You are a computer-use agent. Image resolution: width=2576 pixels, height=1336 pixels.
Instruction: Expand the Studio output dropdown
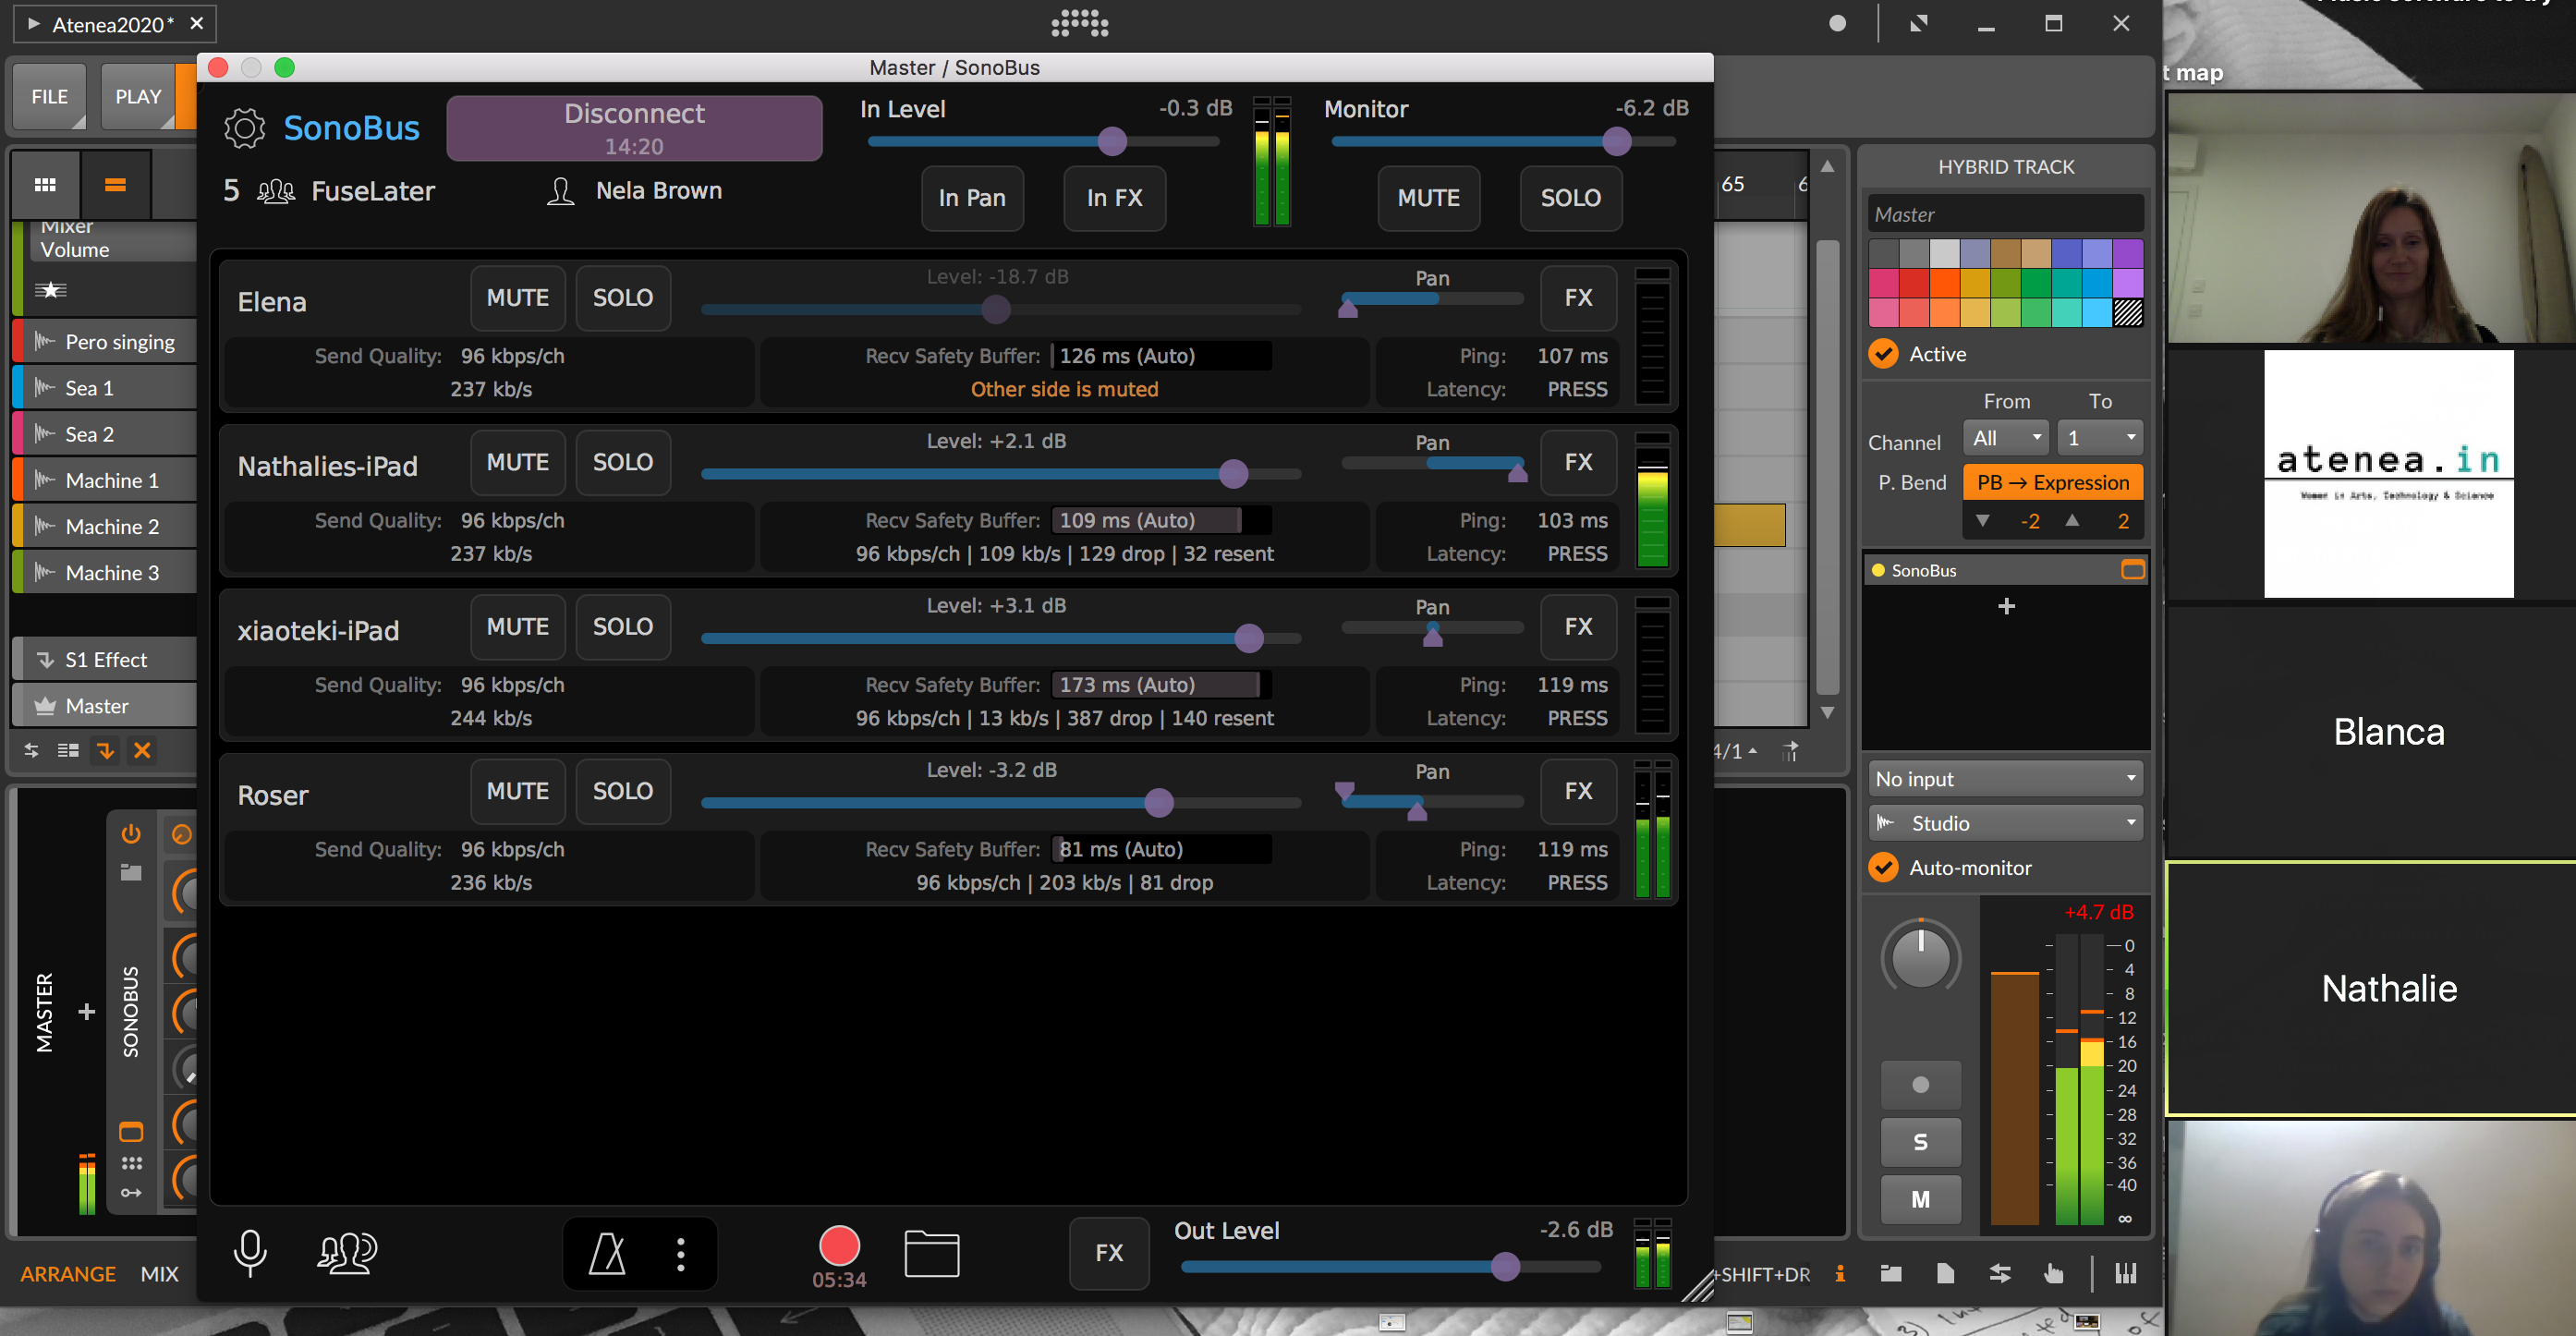coord(2005,823)
